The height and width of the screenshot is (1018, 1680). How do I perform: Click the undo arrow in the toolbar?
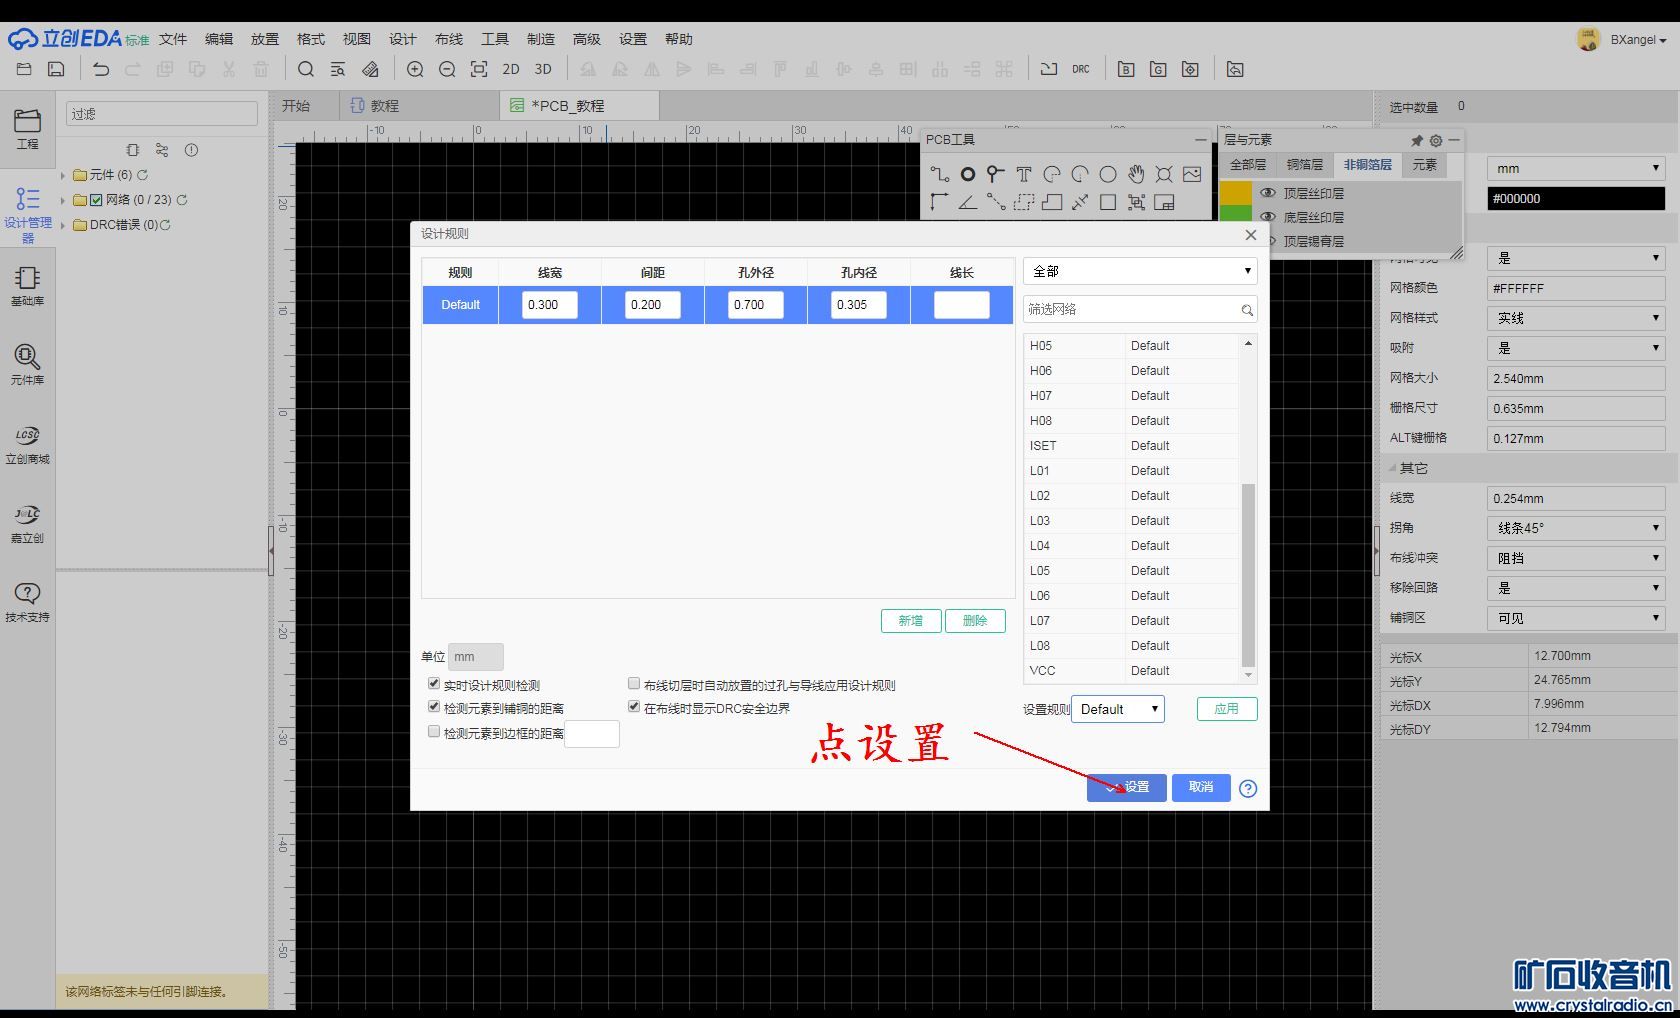pos(101,69)
